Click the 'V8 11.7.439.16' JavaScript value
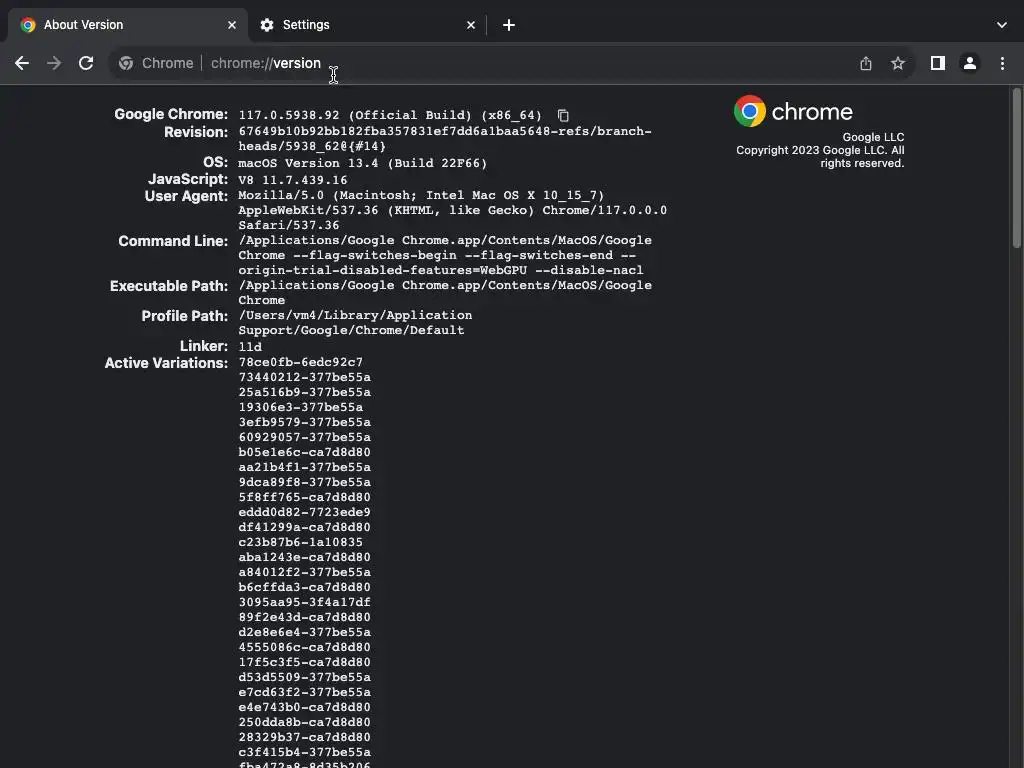Image resolution: width=1024 pixels, height=768 pixels. (293, 180)
